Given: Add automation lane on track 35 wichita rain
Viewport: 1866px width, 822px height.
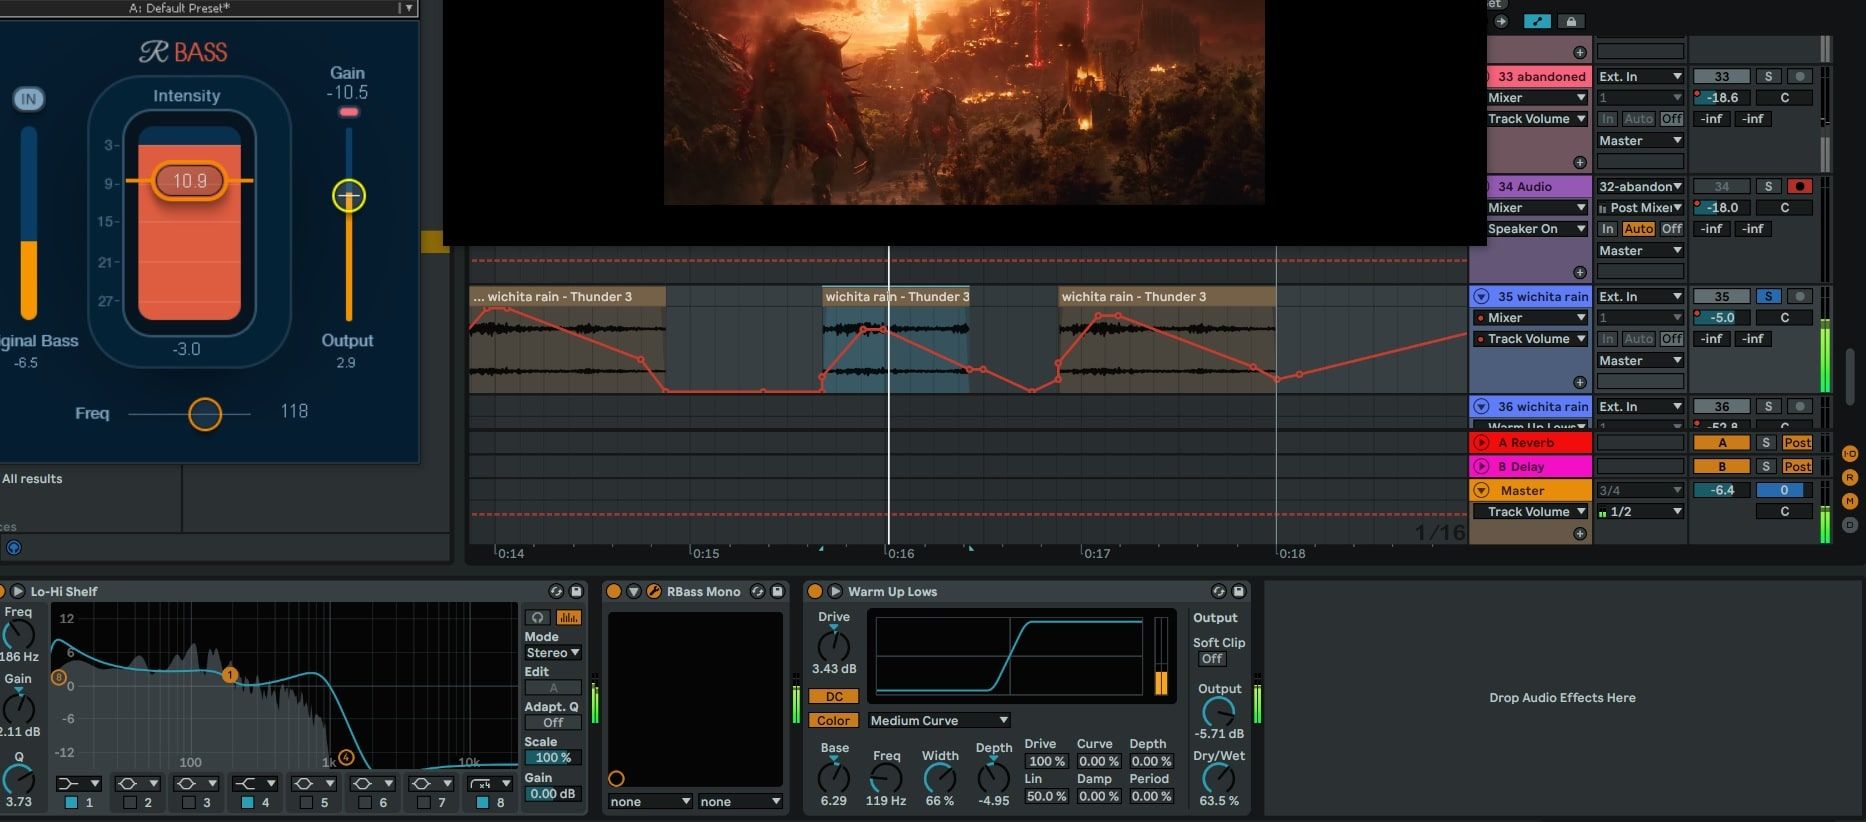Looking at the screenshot, I should click(1579, 382).
